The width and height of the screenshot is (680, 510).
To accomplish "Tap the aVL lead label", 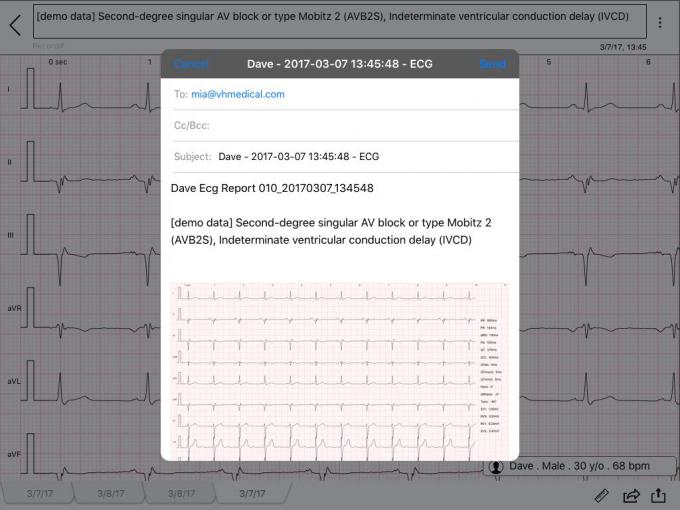I will pos(14,382).
